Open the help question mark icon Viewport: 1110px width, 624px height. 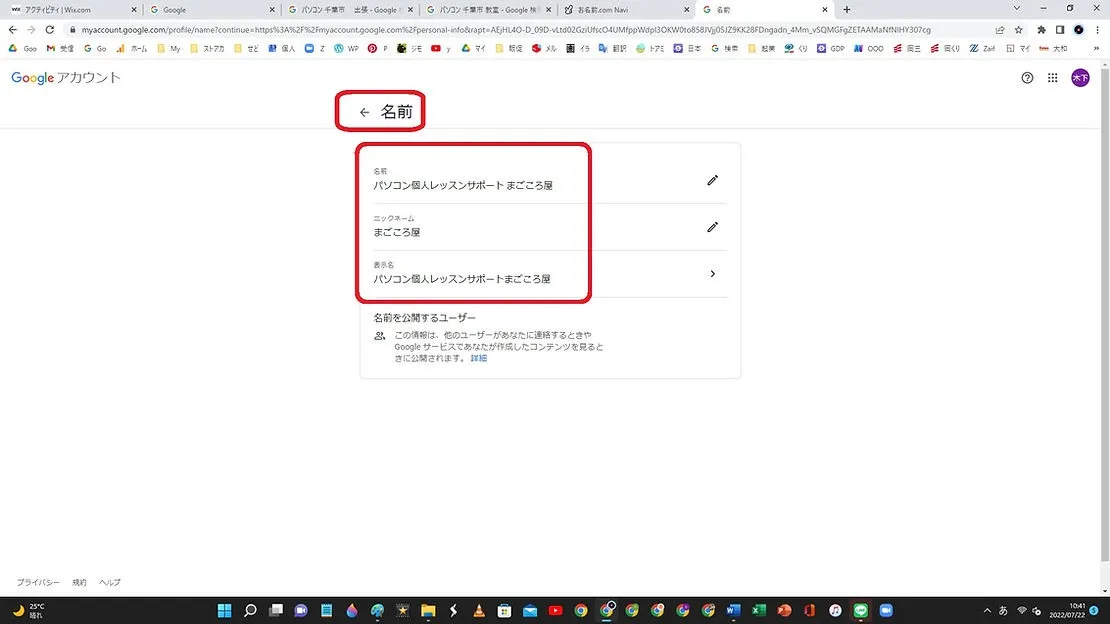1027,78
